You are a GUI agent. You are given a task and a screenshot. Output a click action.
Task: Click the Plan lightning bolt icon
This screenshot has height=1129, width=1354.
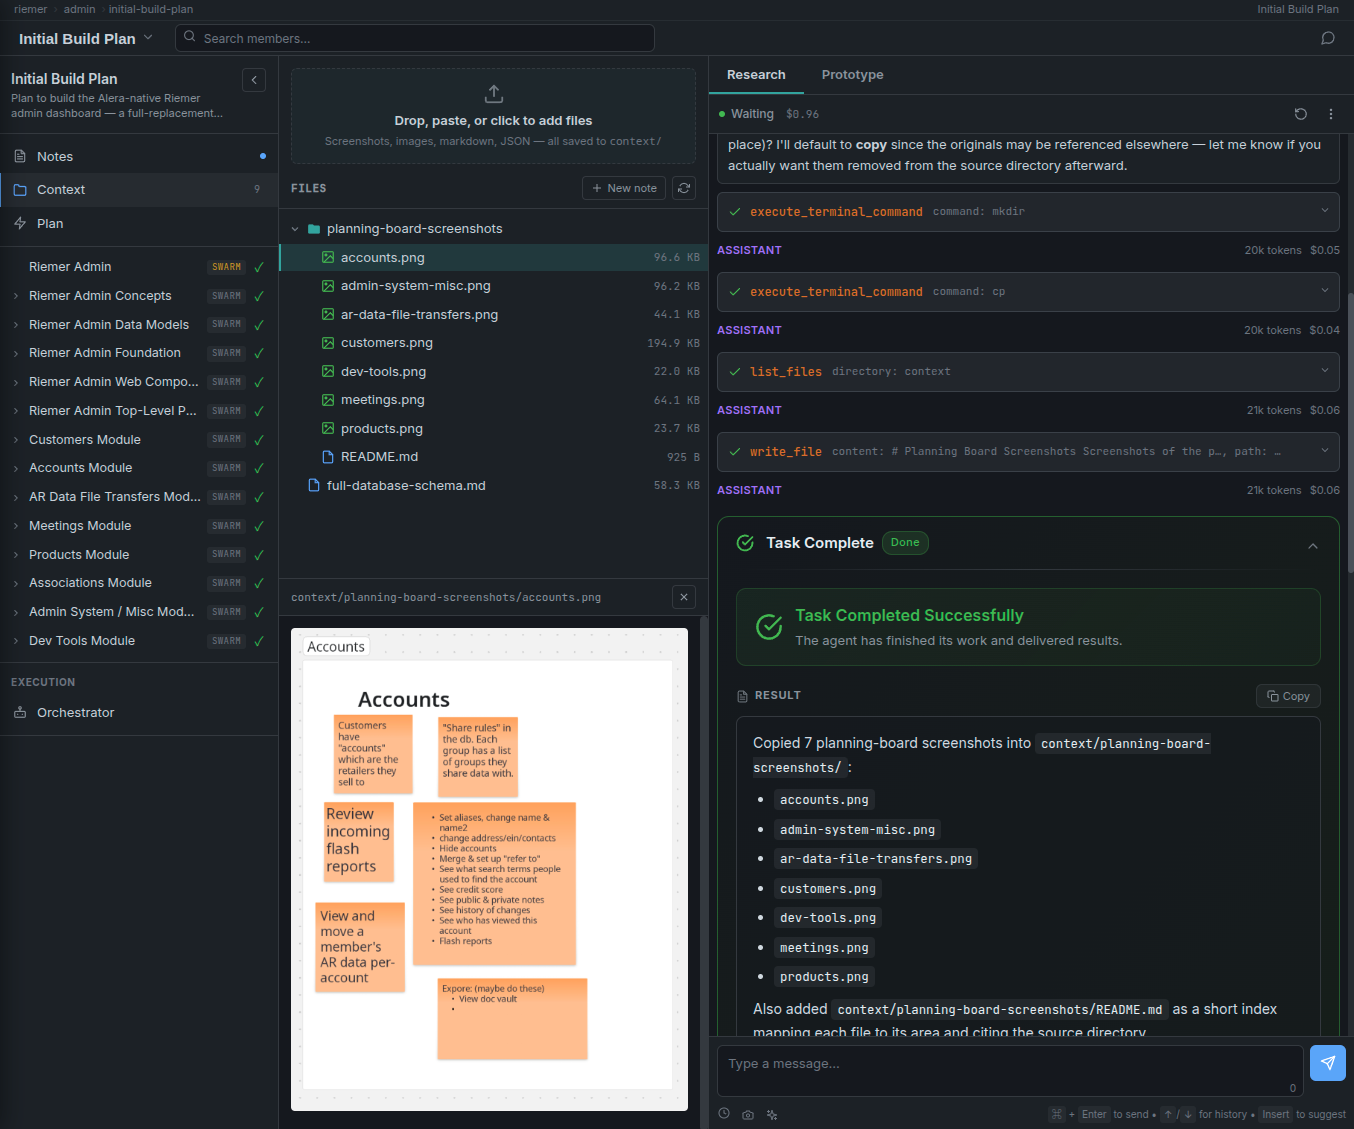click(x=20, y=223)
